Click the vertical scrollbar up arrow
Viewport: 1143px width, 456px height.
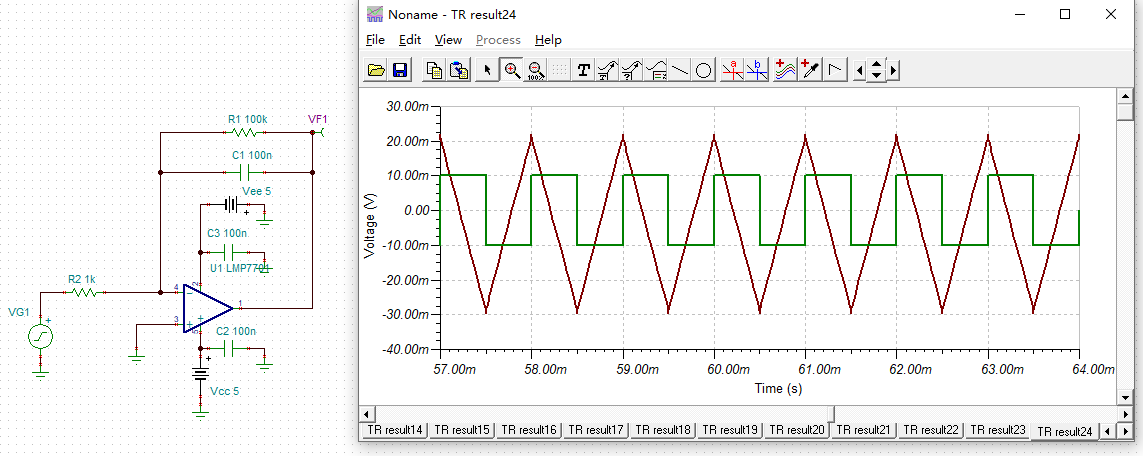tap(1126, 95)
